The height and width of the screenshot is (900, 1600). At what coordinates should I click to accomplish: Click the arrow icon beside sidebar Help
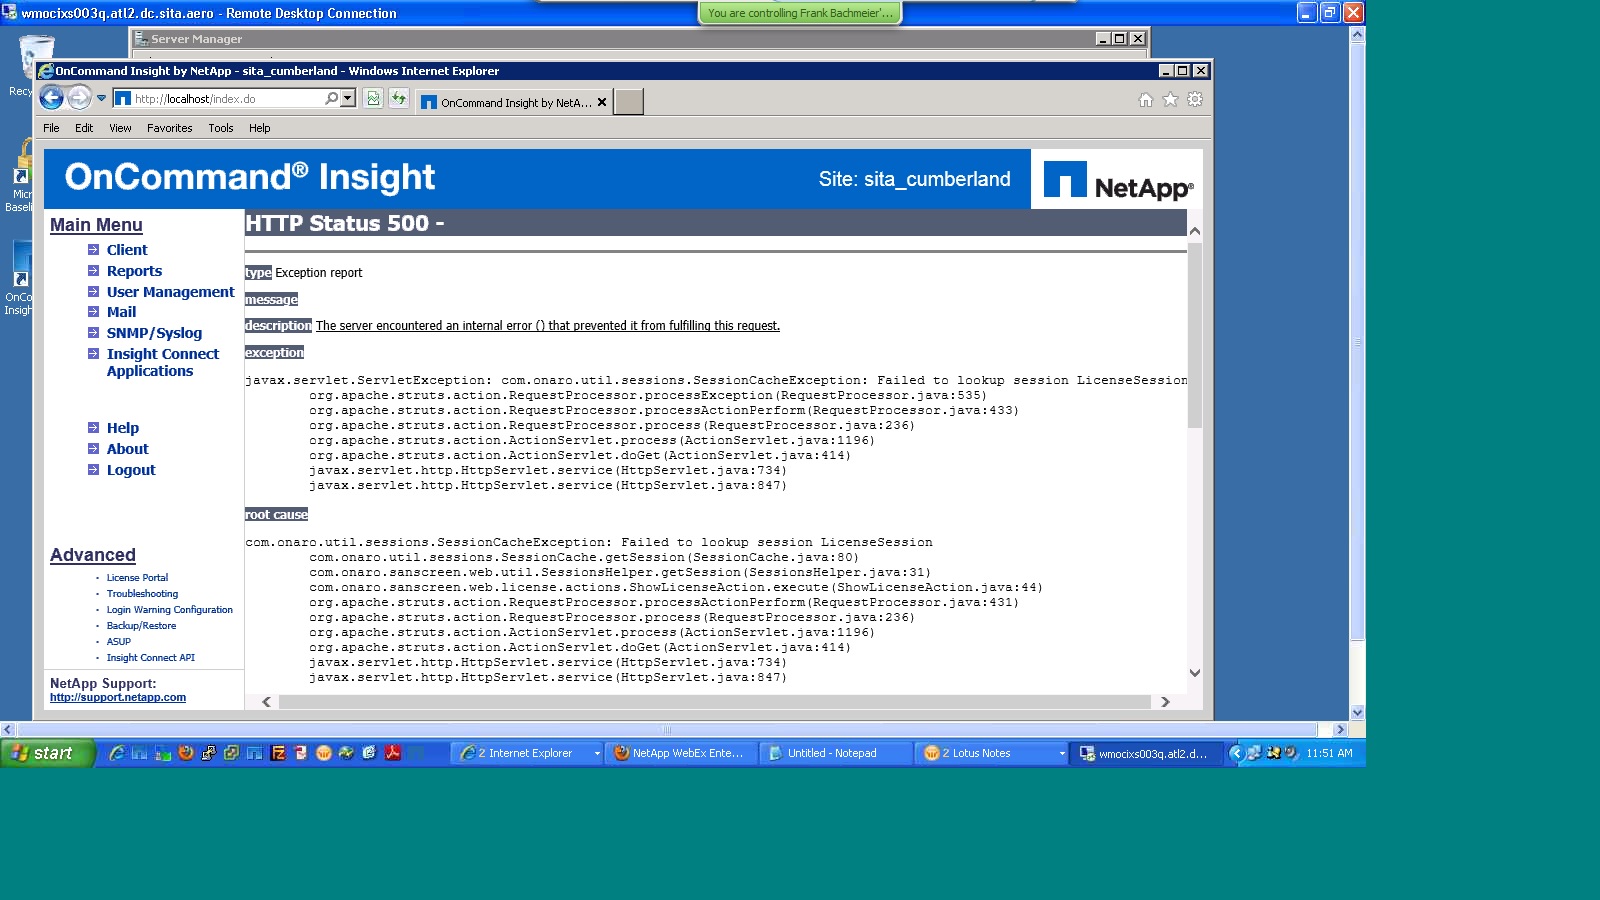click(x=93, y=428)
